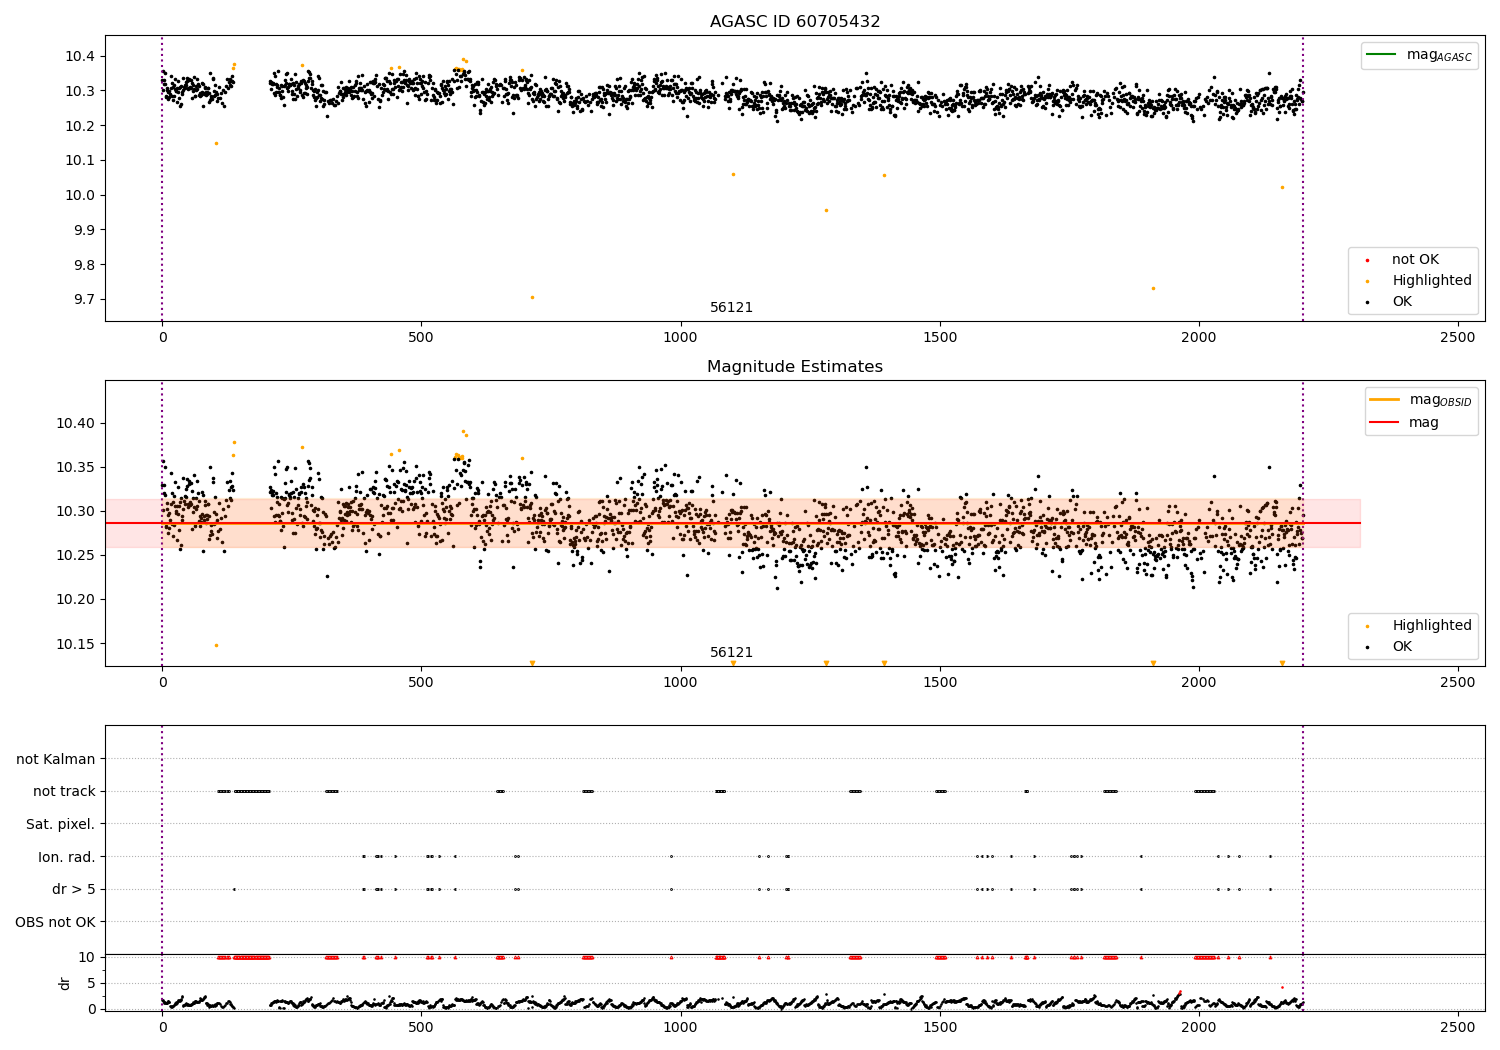Click the mag AGASC legend entry
Screen dimensions: 1500x1050
(x=1439, y=55)
